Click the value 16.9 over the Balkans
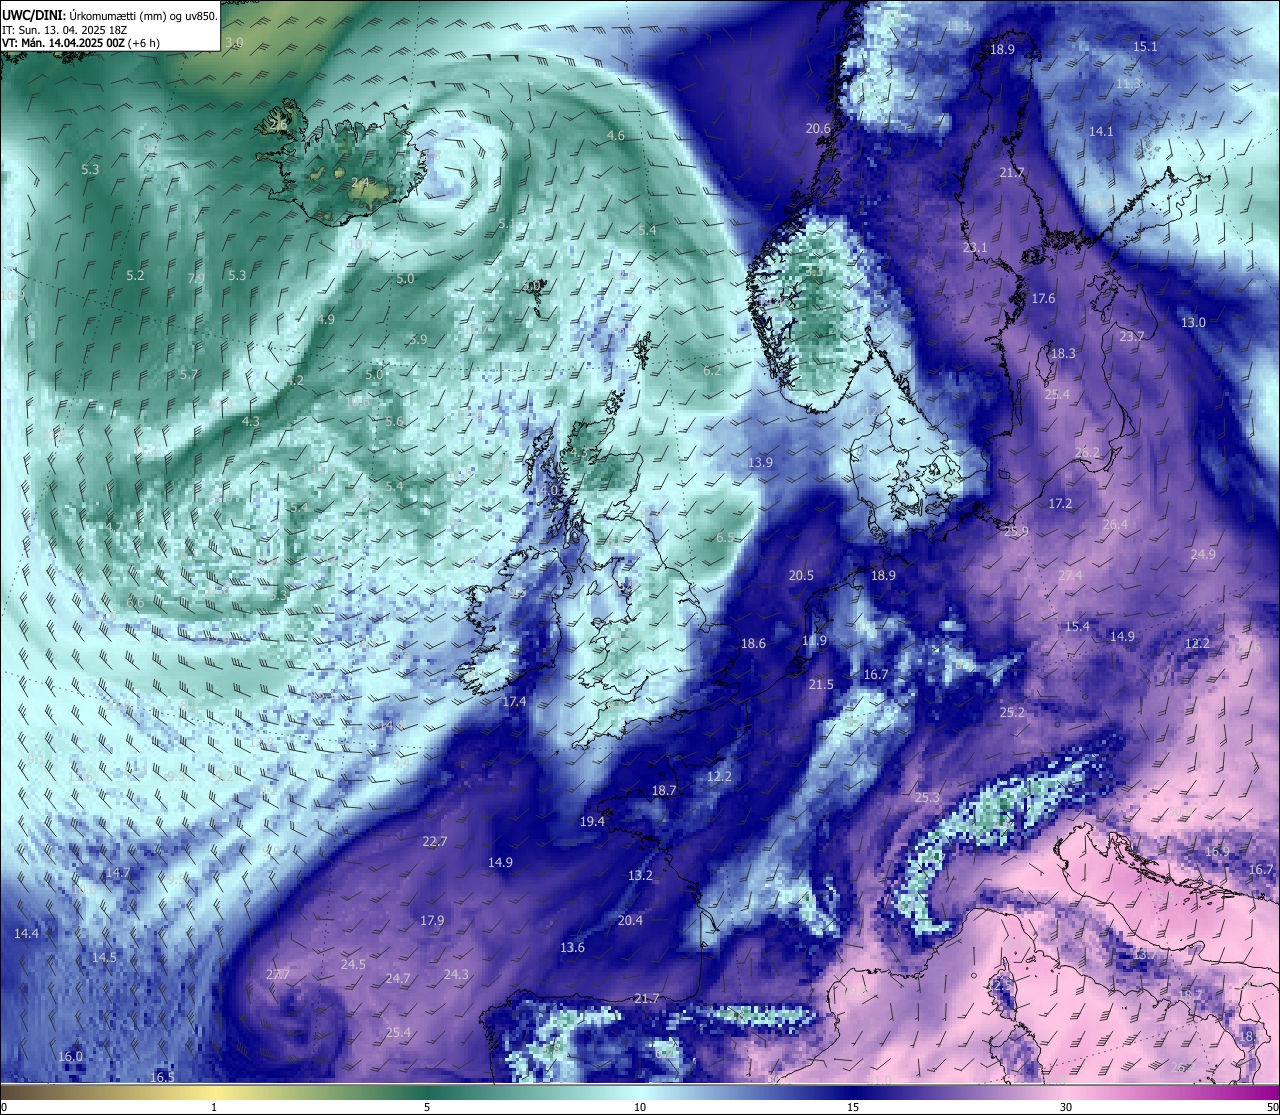This screenshot has height=1115, width=1280. coord(1217,852)
